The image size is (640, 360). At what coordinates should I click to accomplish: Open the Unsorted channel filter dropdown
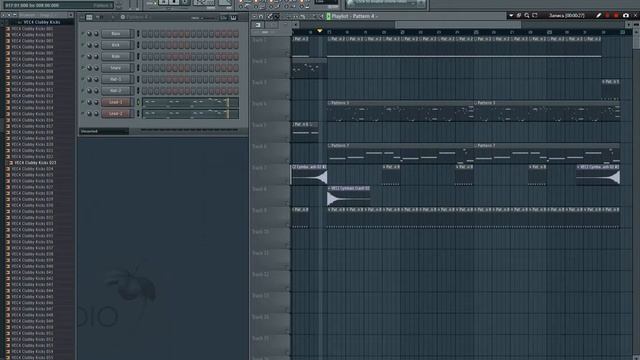tap(104, 131)
